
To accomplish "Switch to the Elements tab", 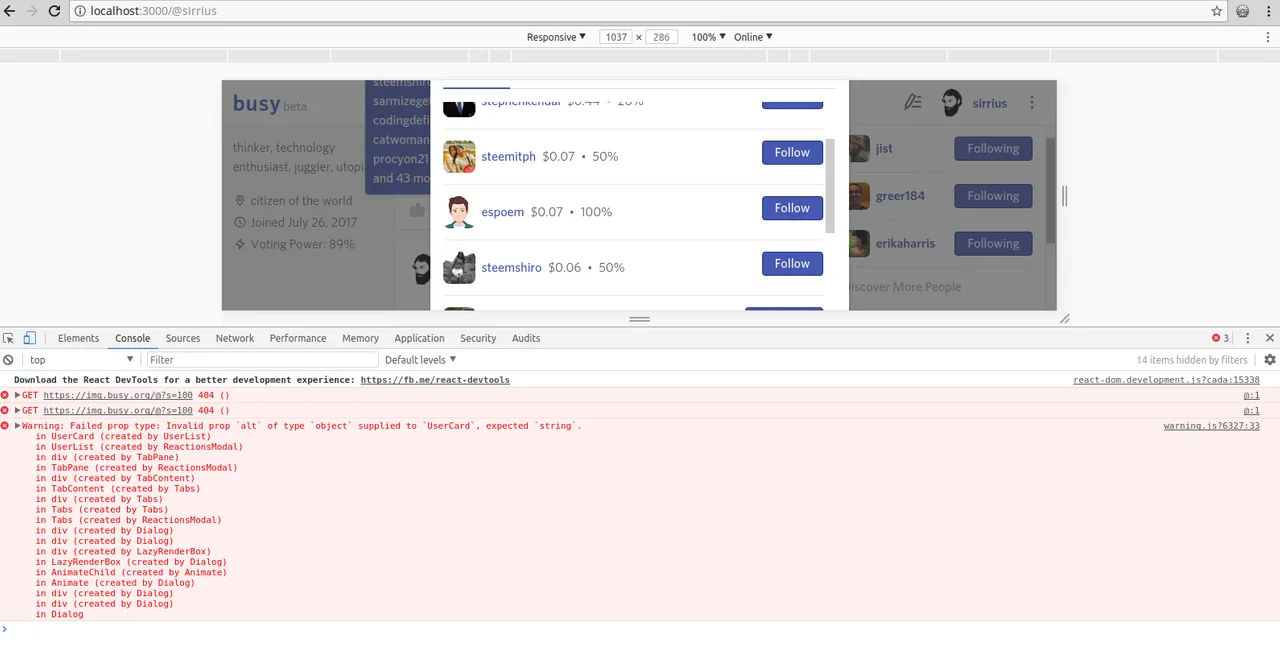I will click(x=78, y=338).
